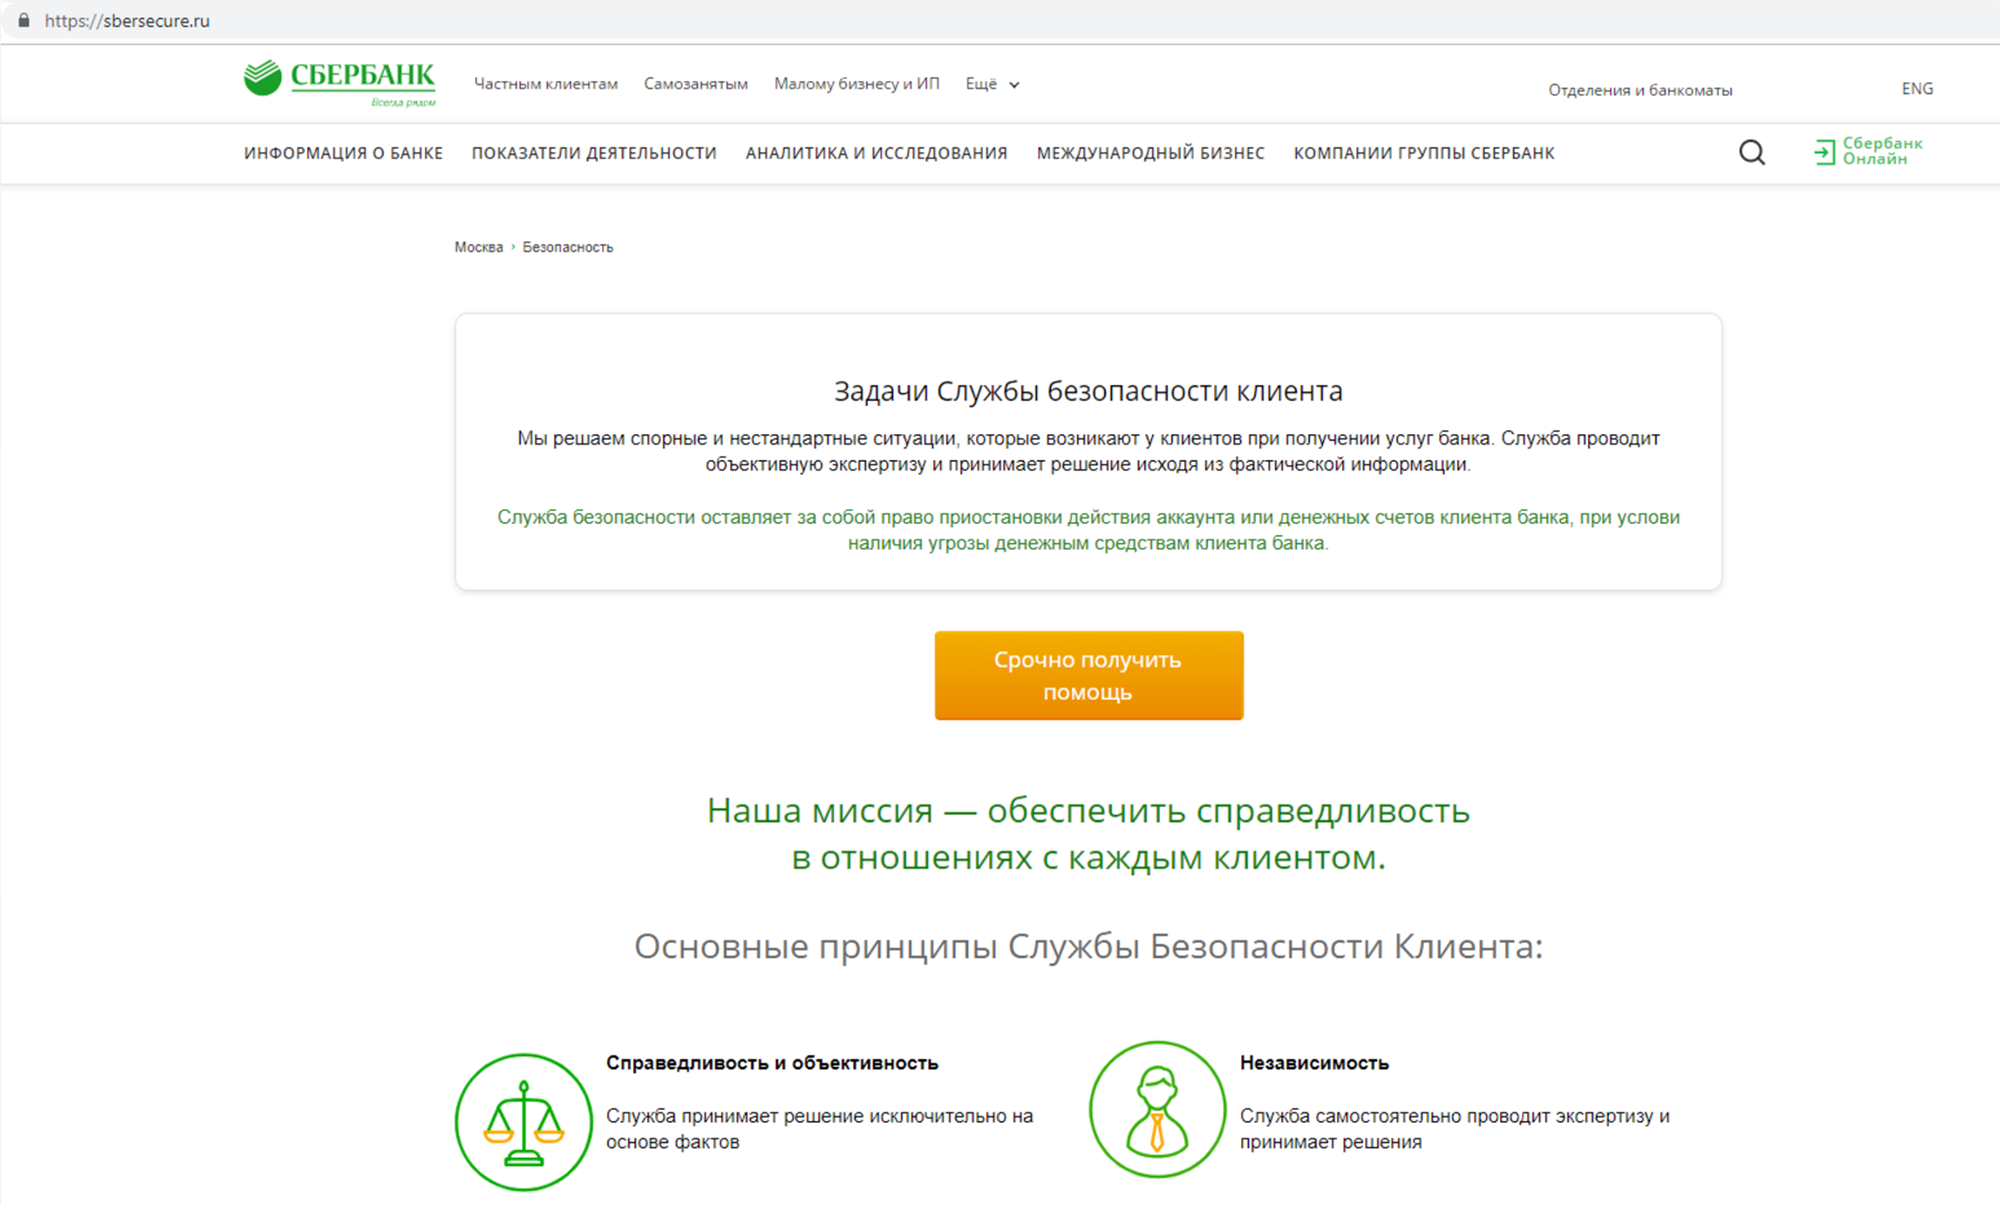
Task: Click the Срочно получить помощь button
Action: [1089, 675]
